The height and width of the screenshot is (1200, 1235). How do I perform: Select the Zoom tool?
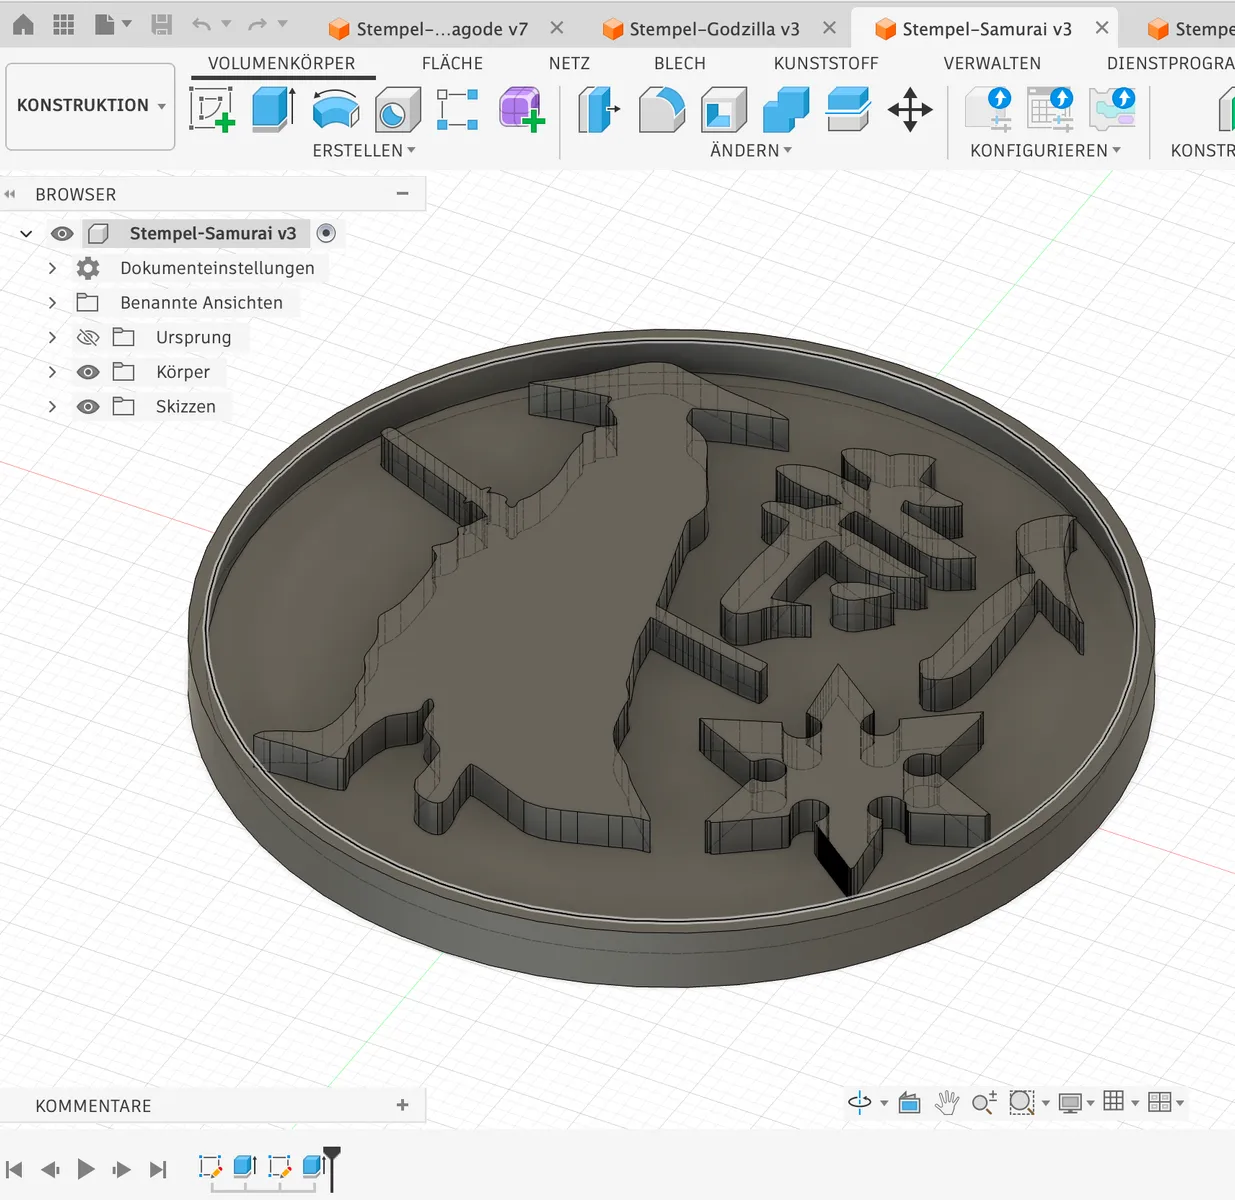point(984,1102)
